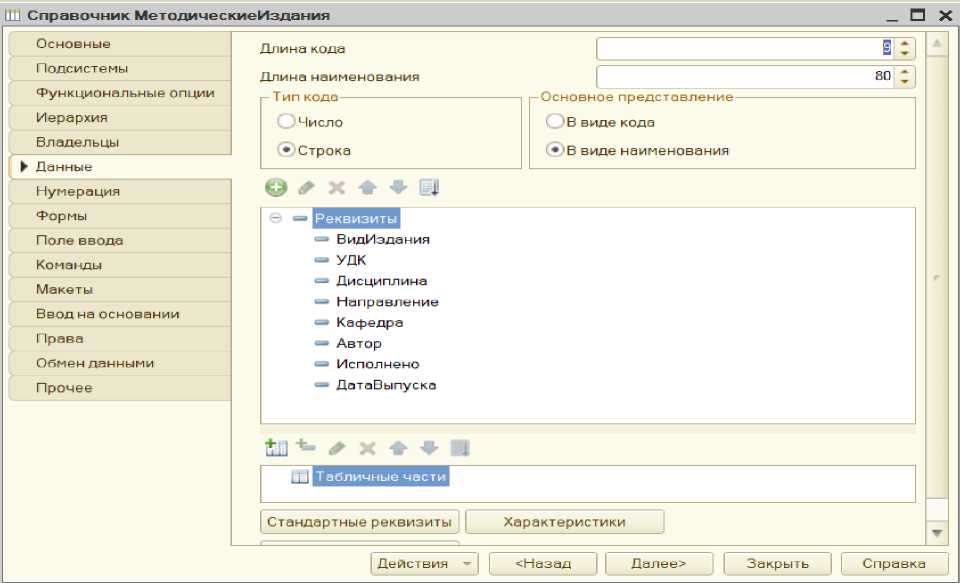
Task: Switch to the Права tab
Action: (121, 338)
